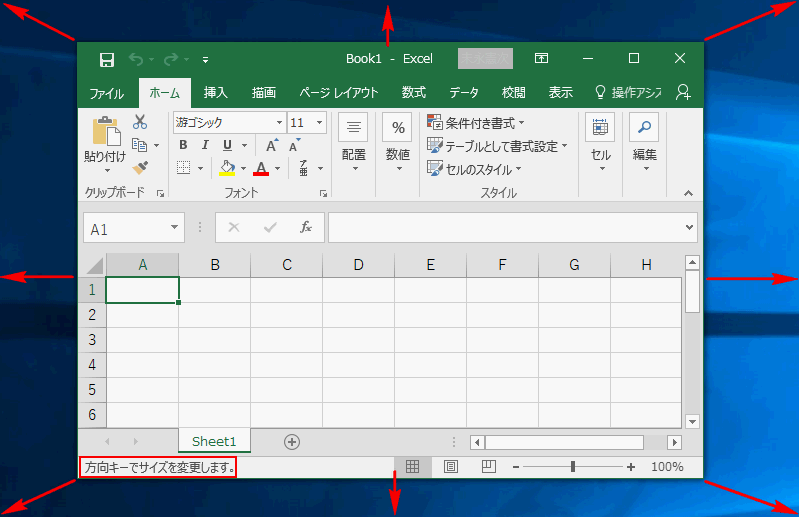Open the セル group button
Image resolution: width=799 pixels, height=517 pixels.
[600, 144]
